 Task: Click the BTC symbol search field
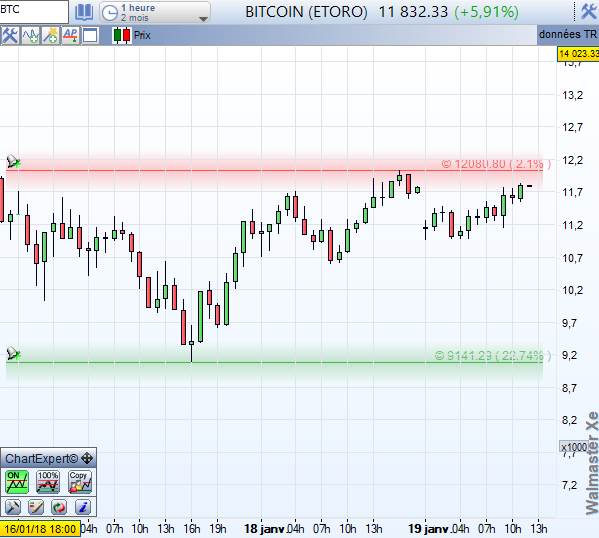pyautogui.click(x=34, y=11)
